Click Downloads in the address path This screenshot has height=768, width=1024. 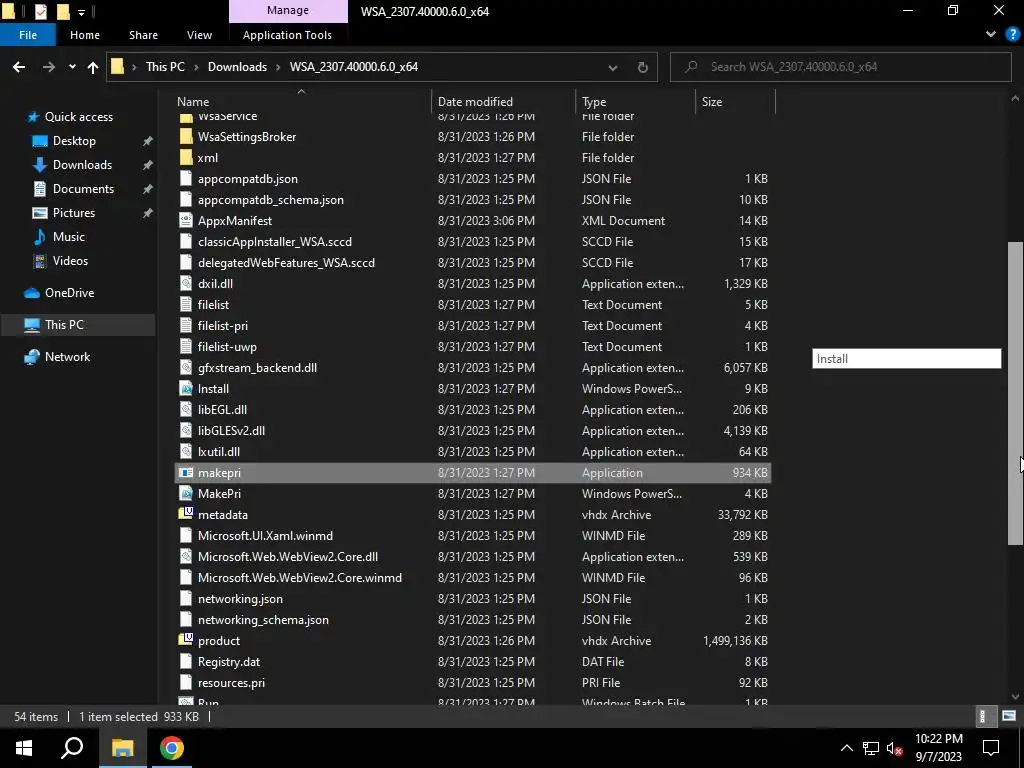[x=237, y=67]
